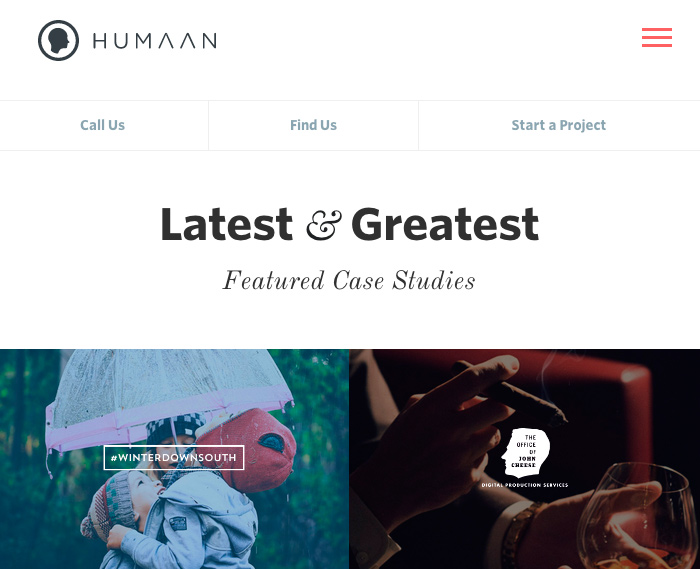
Task: Choose Start a Project
Action: tap(558, 125)
